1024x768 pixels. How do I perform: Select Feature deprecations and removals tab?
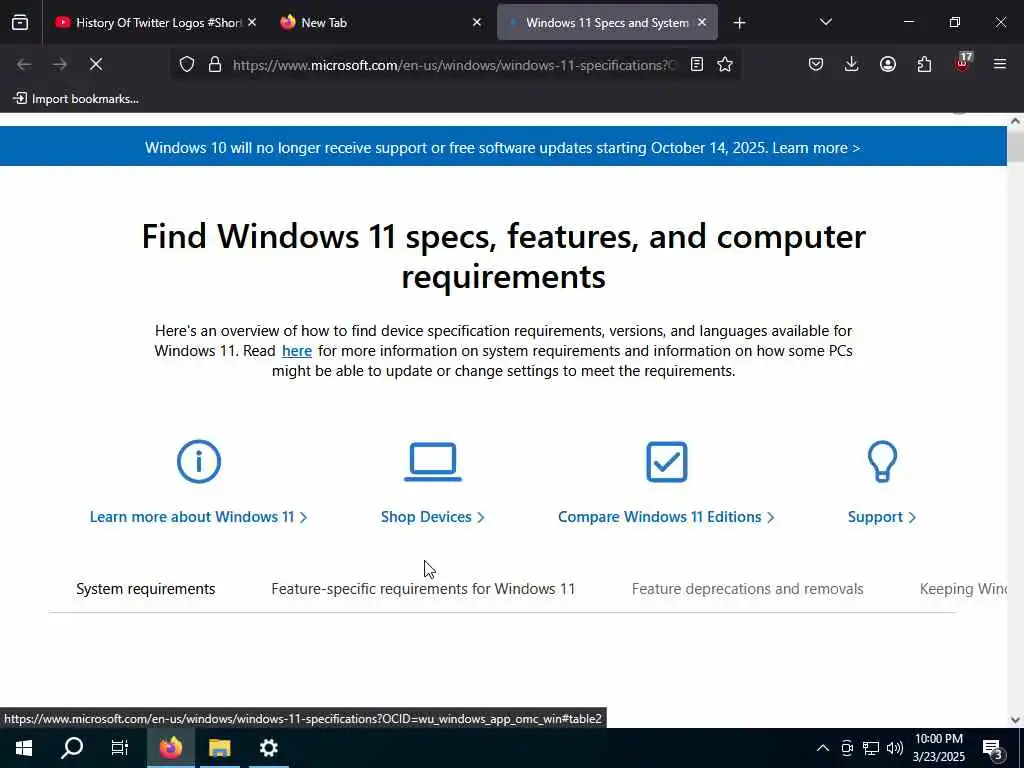pos(747,589)
